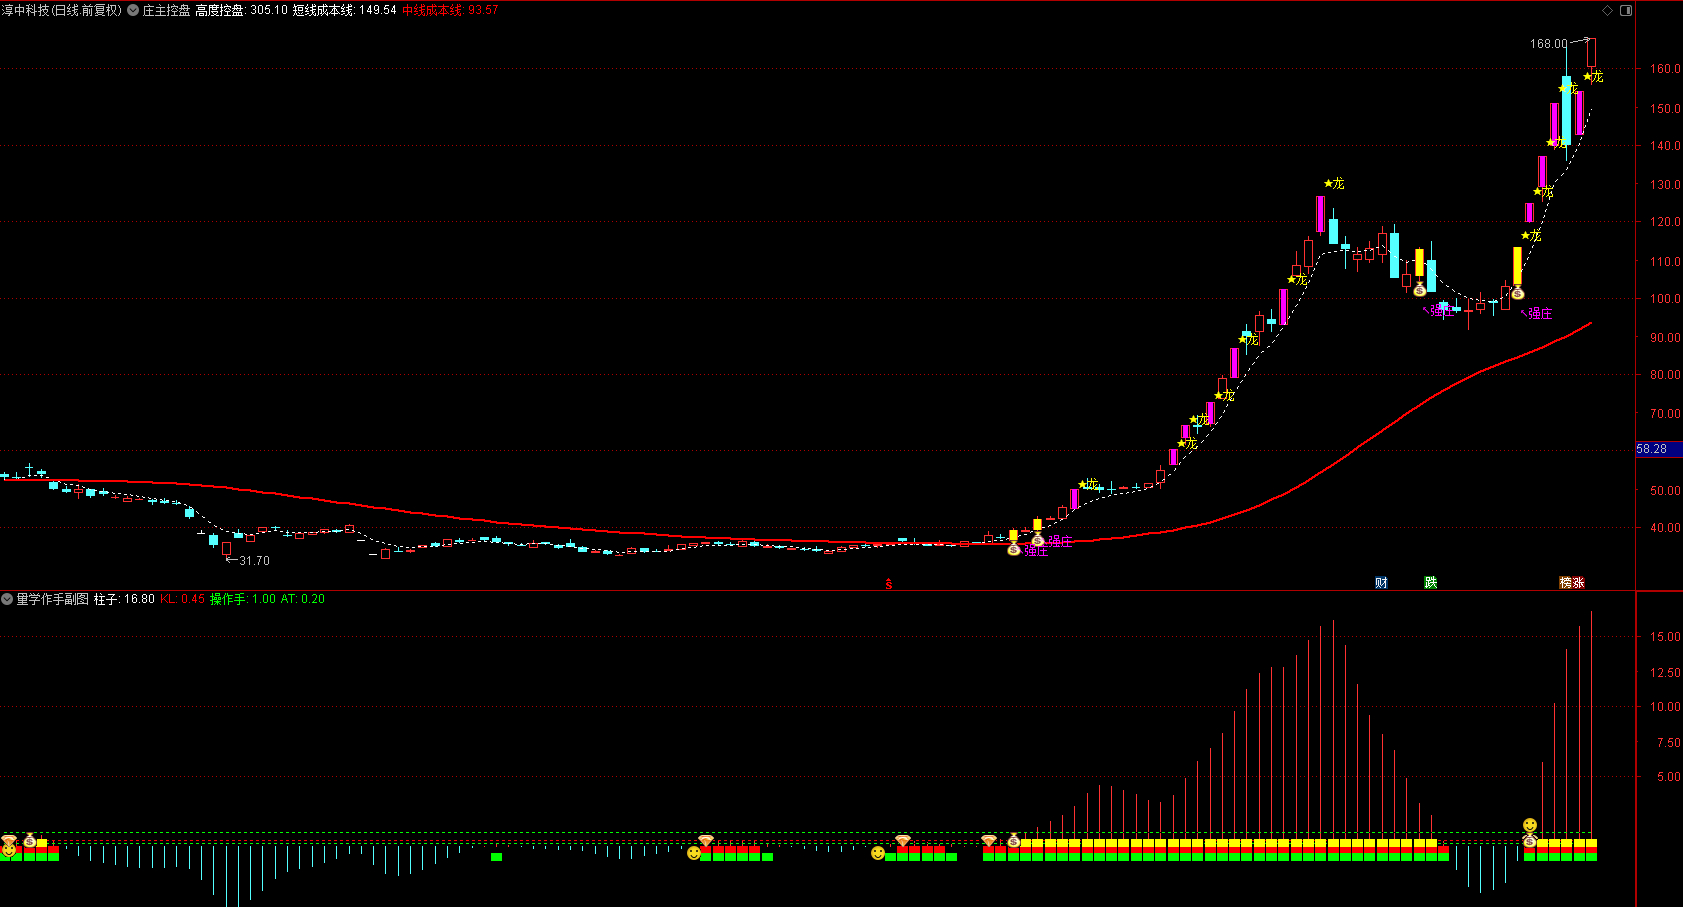Click the 31.70 low price label
This screenshot has width=1683, height=907.
point(254,561)
